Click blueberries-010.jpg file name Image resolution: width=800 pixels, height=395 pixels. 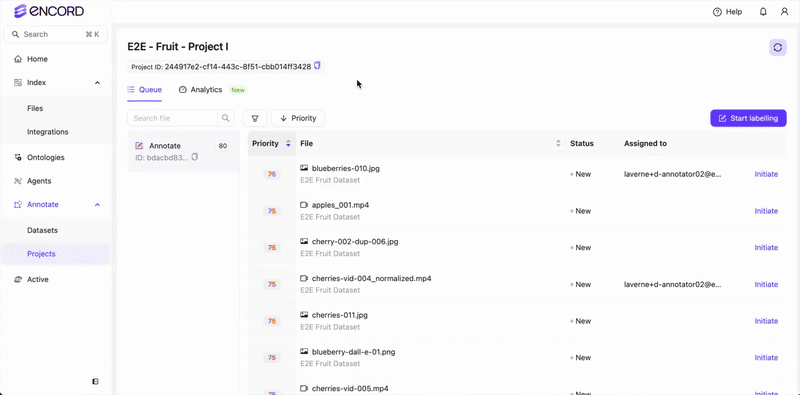[346, 168]
